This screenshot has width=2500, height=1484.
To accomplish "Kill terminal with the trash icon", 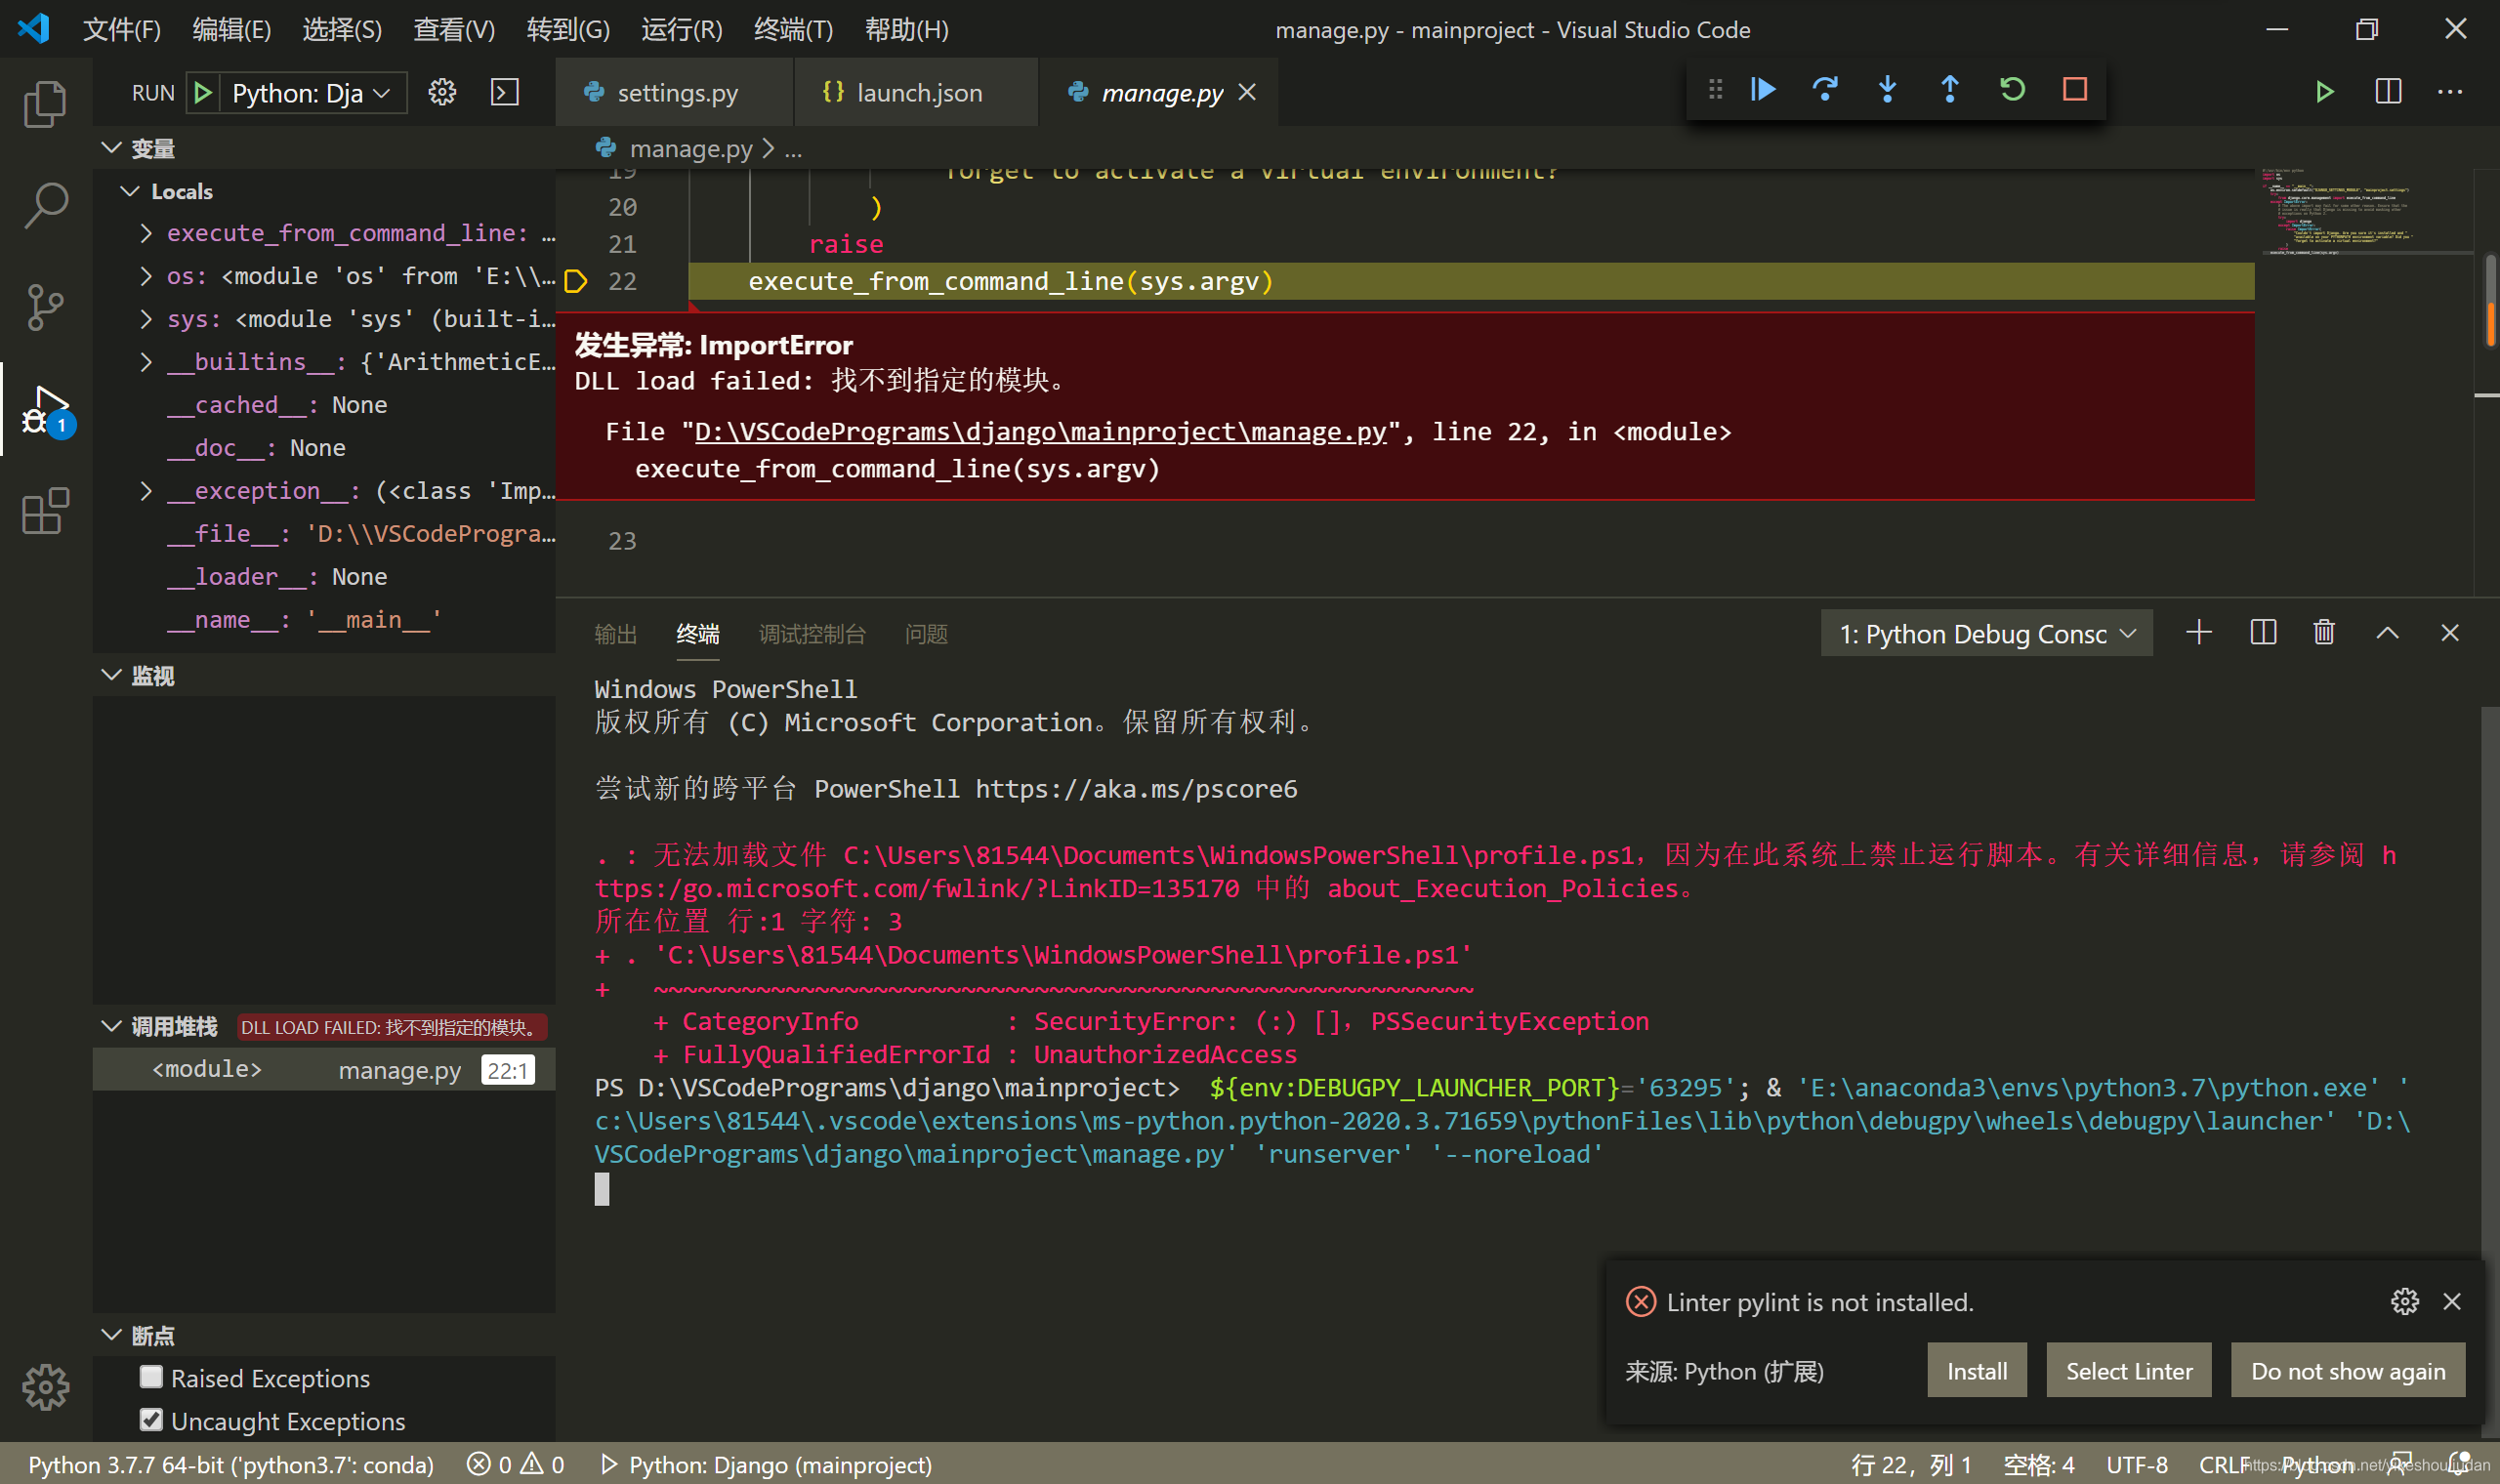I will point(2324,633).
